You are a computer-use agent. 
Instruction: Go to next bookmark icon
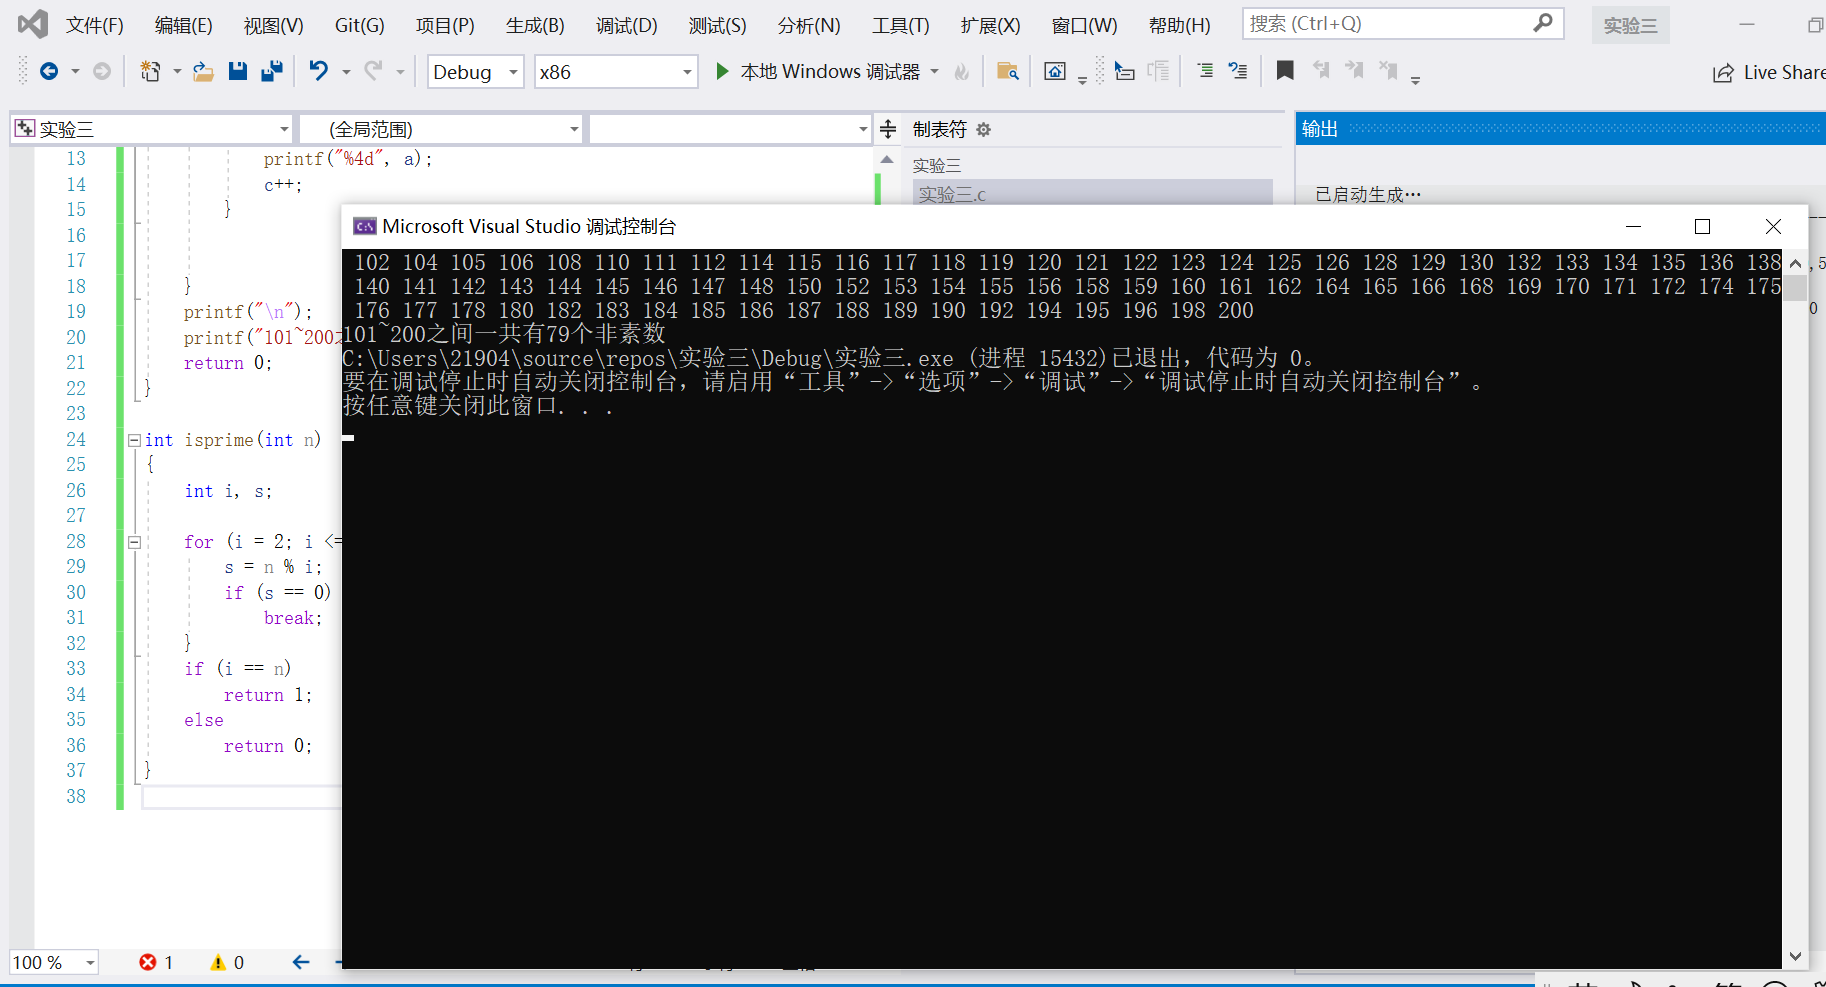coord(1355,71)
